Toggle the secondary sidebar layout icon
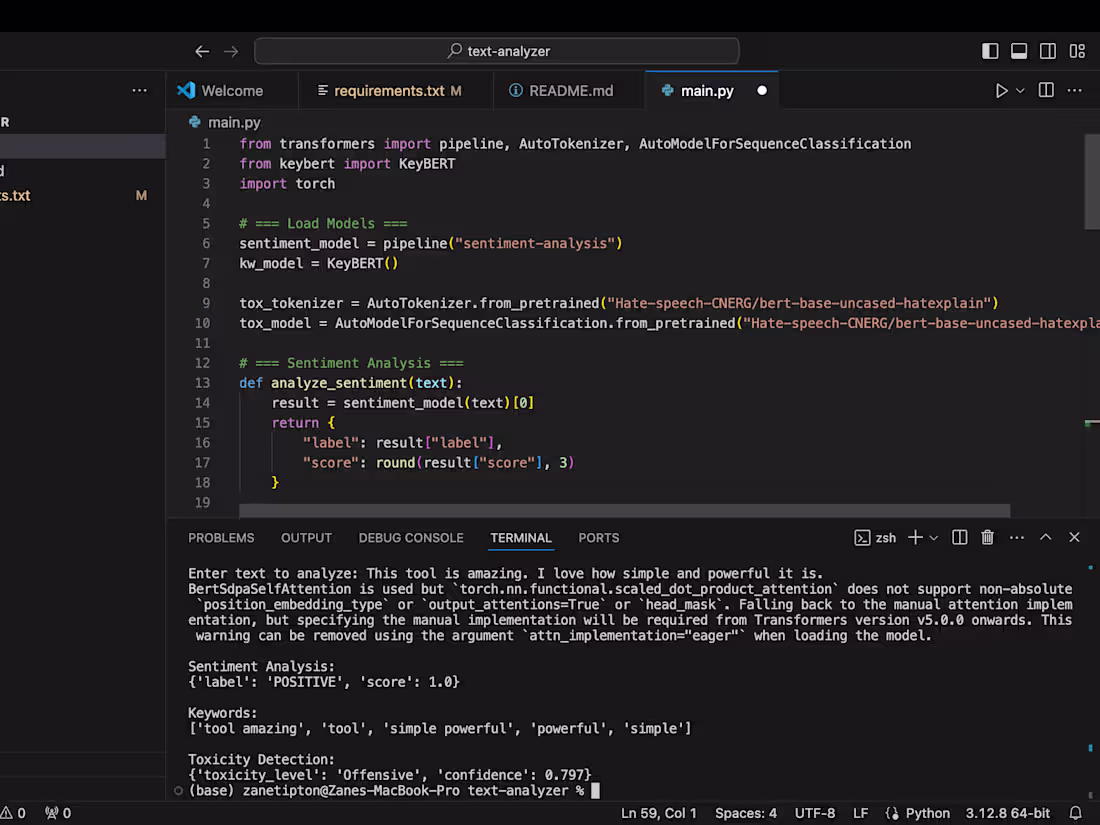The image size is (1100, 825). [x=1047, y=50]
